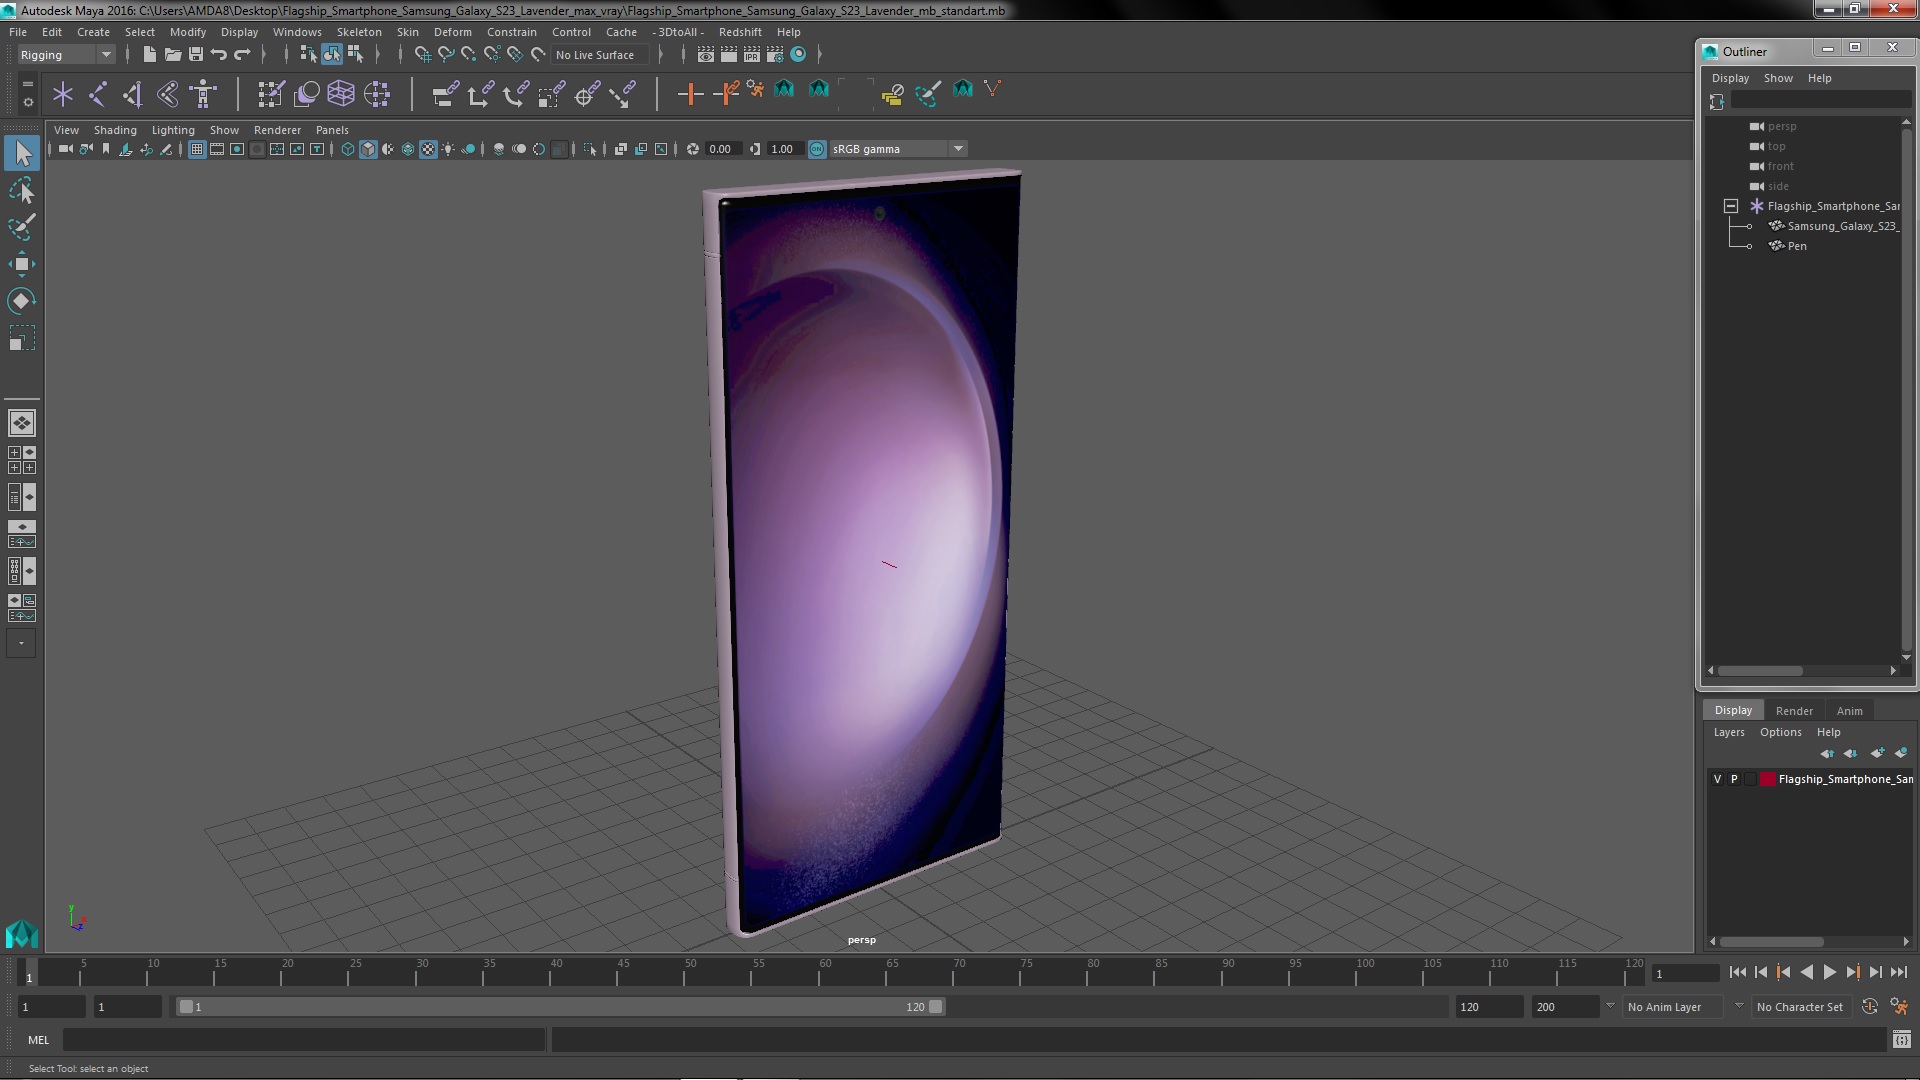Open the Skeleton menu

[x=359, y=32]
